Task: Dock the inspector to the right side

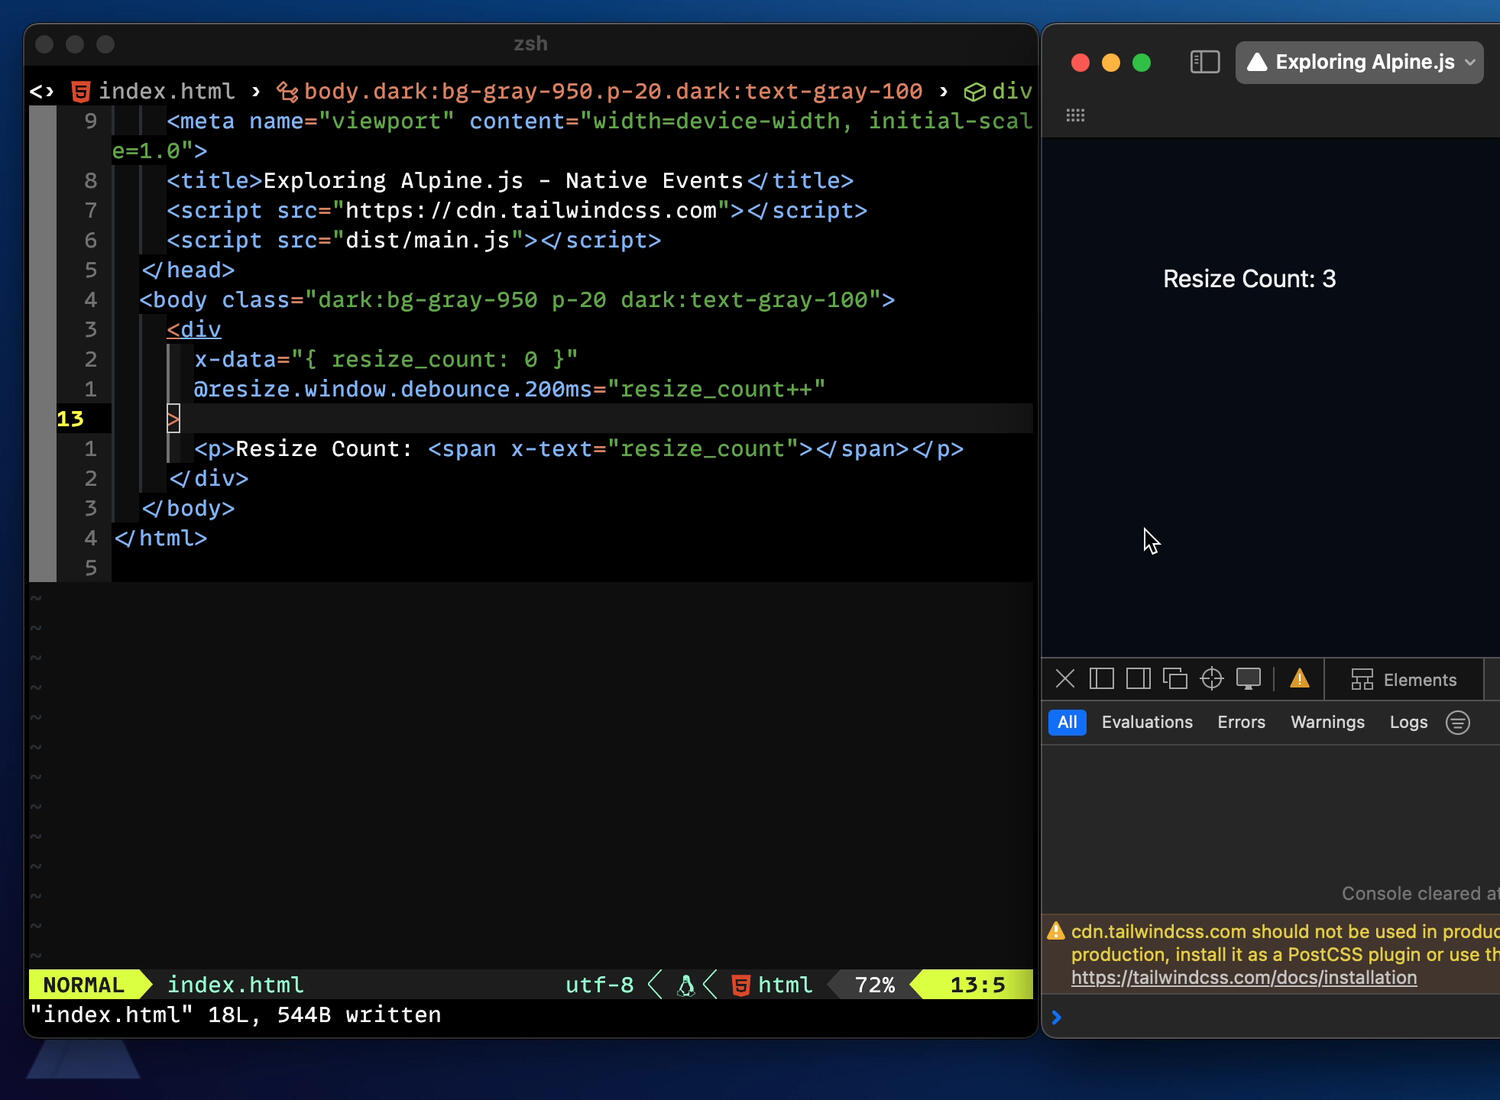Action: [x=1137, y=678]
